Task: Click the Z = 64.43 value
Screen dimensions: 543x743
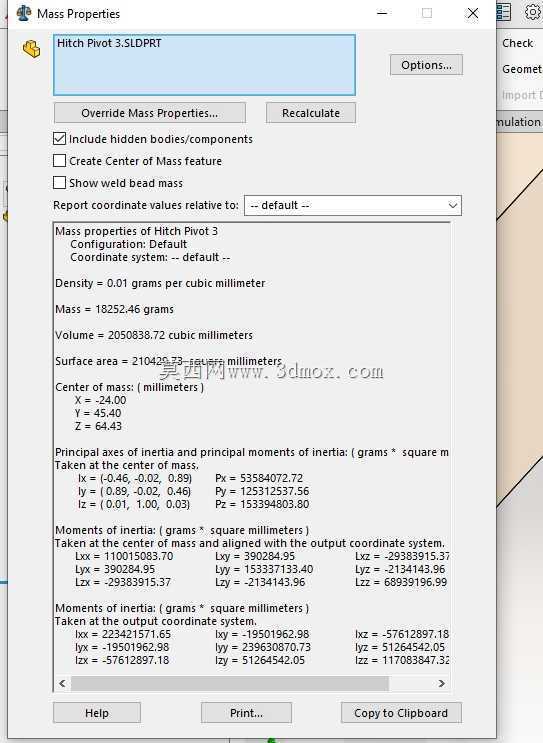Action: coord(98,426)
